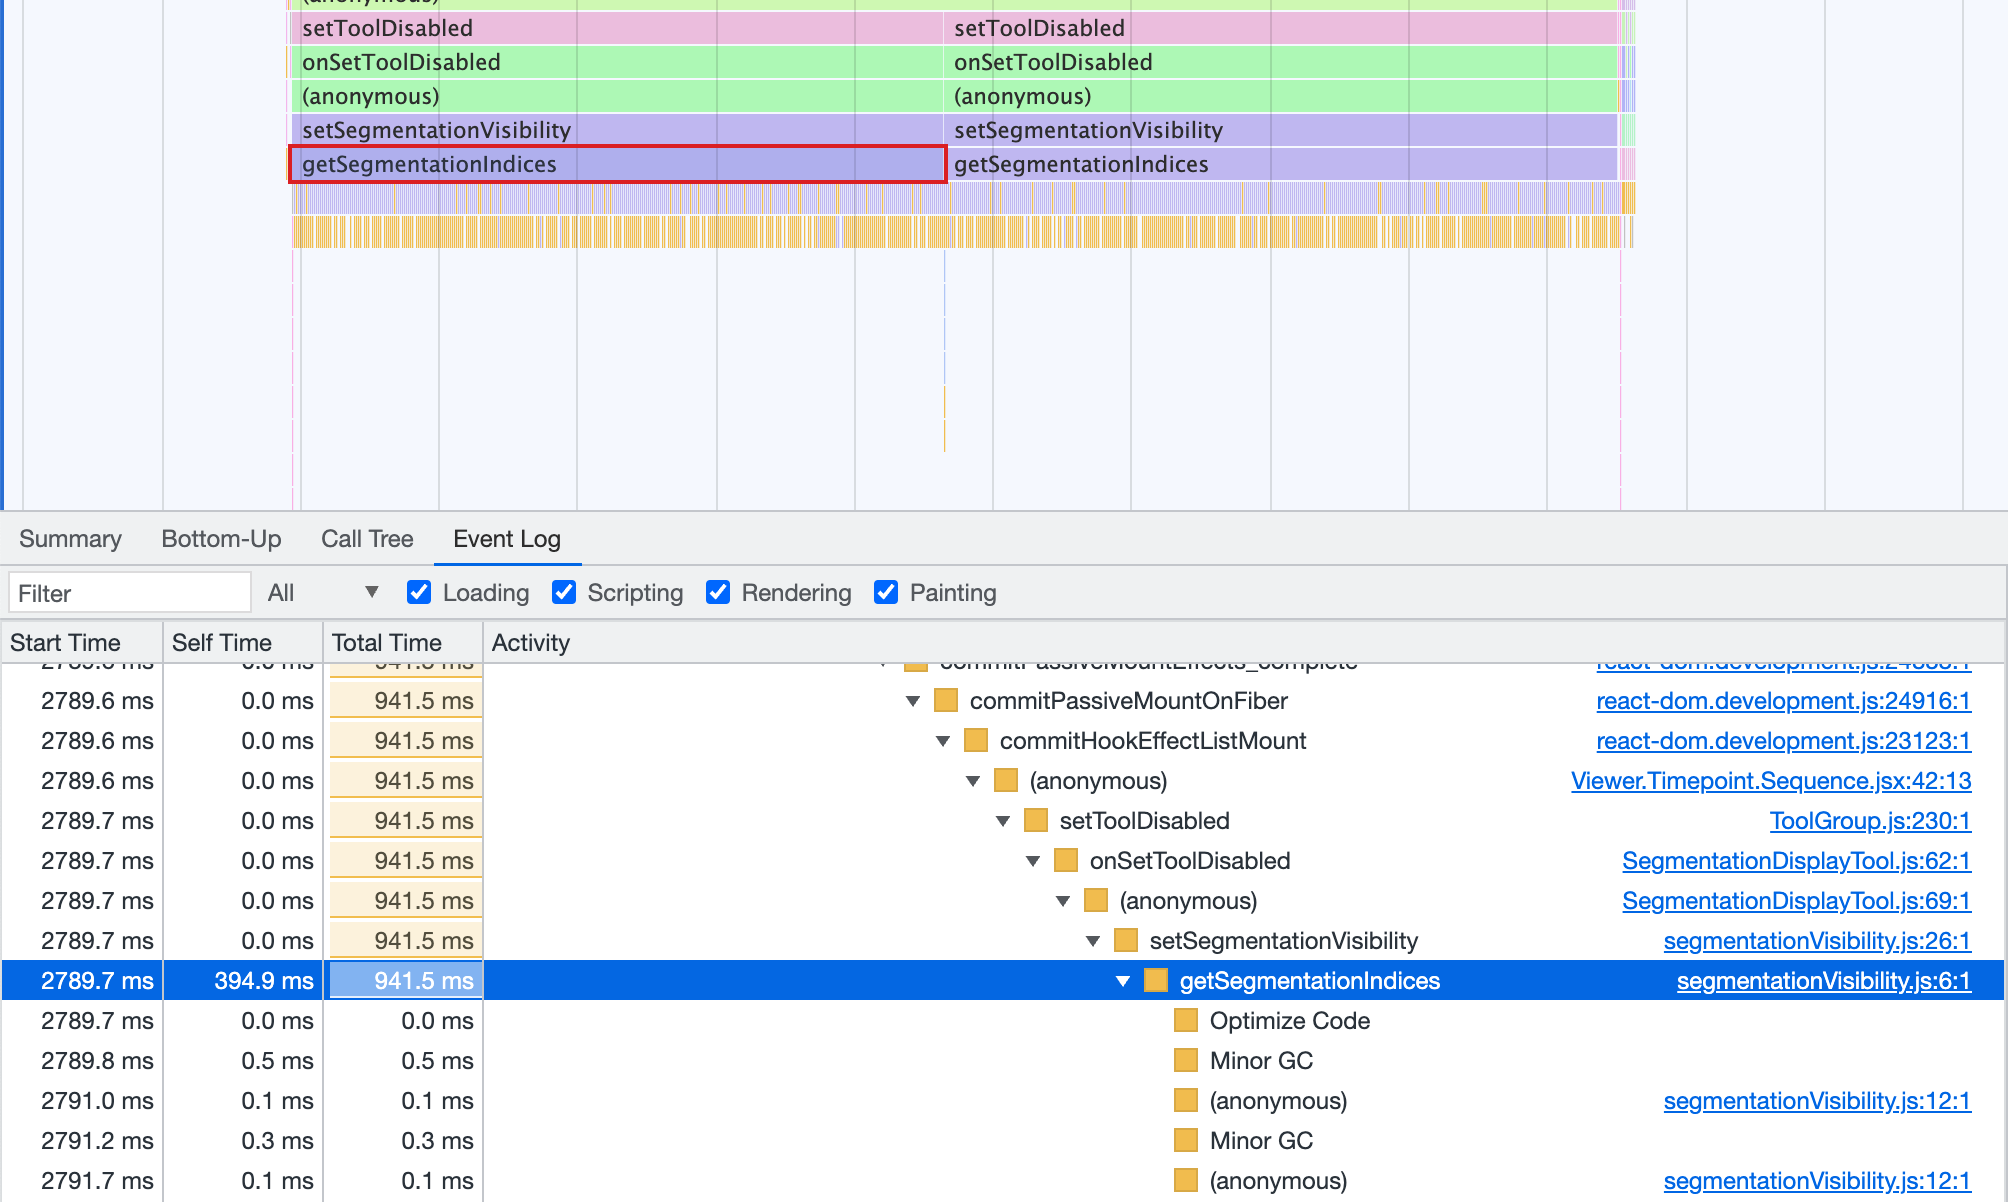
Task: Click the orange icon beside getSegmentationIndices event
Action: click(1155, 981)
